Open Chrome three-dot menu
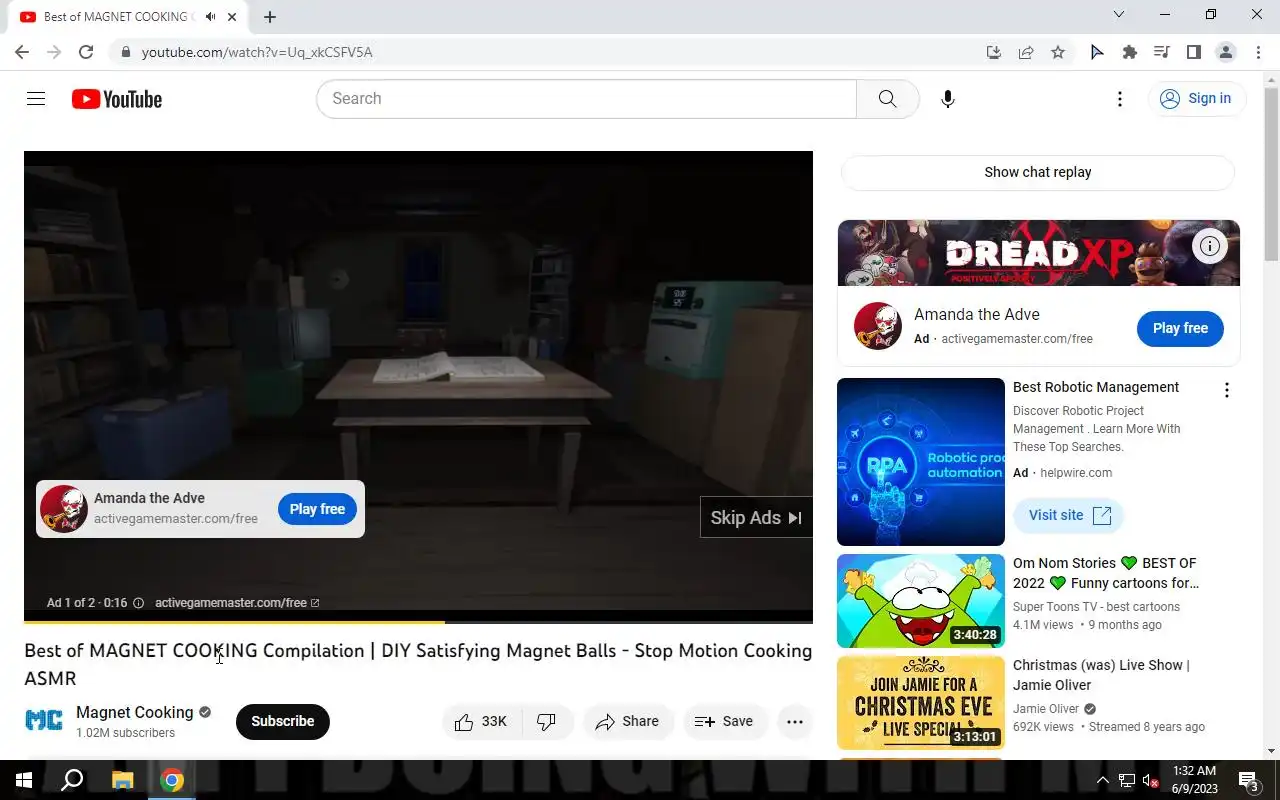1280x800 pixels. click(1258, 52)
